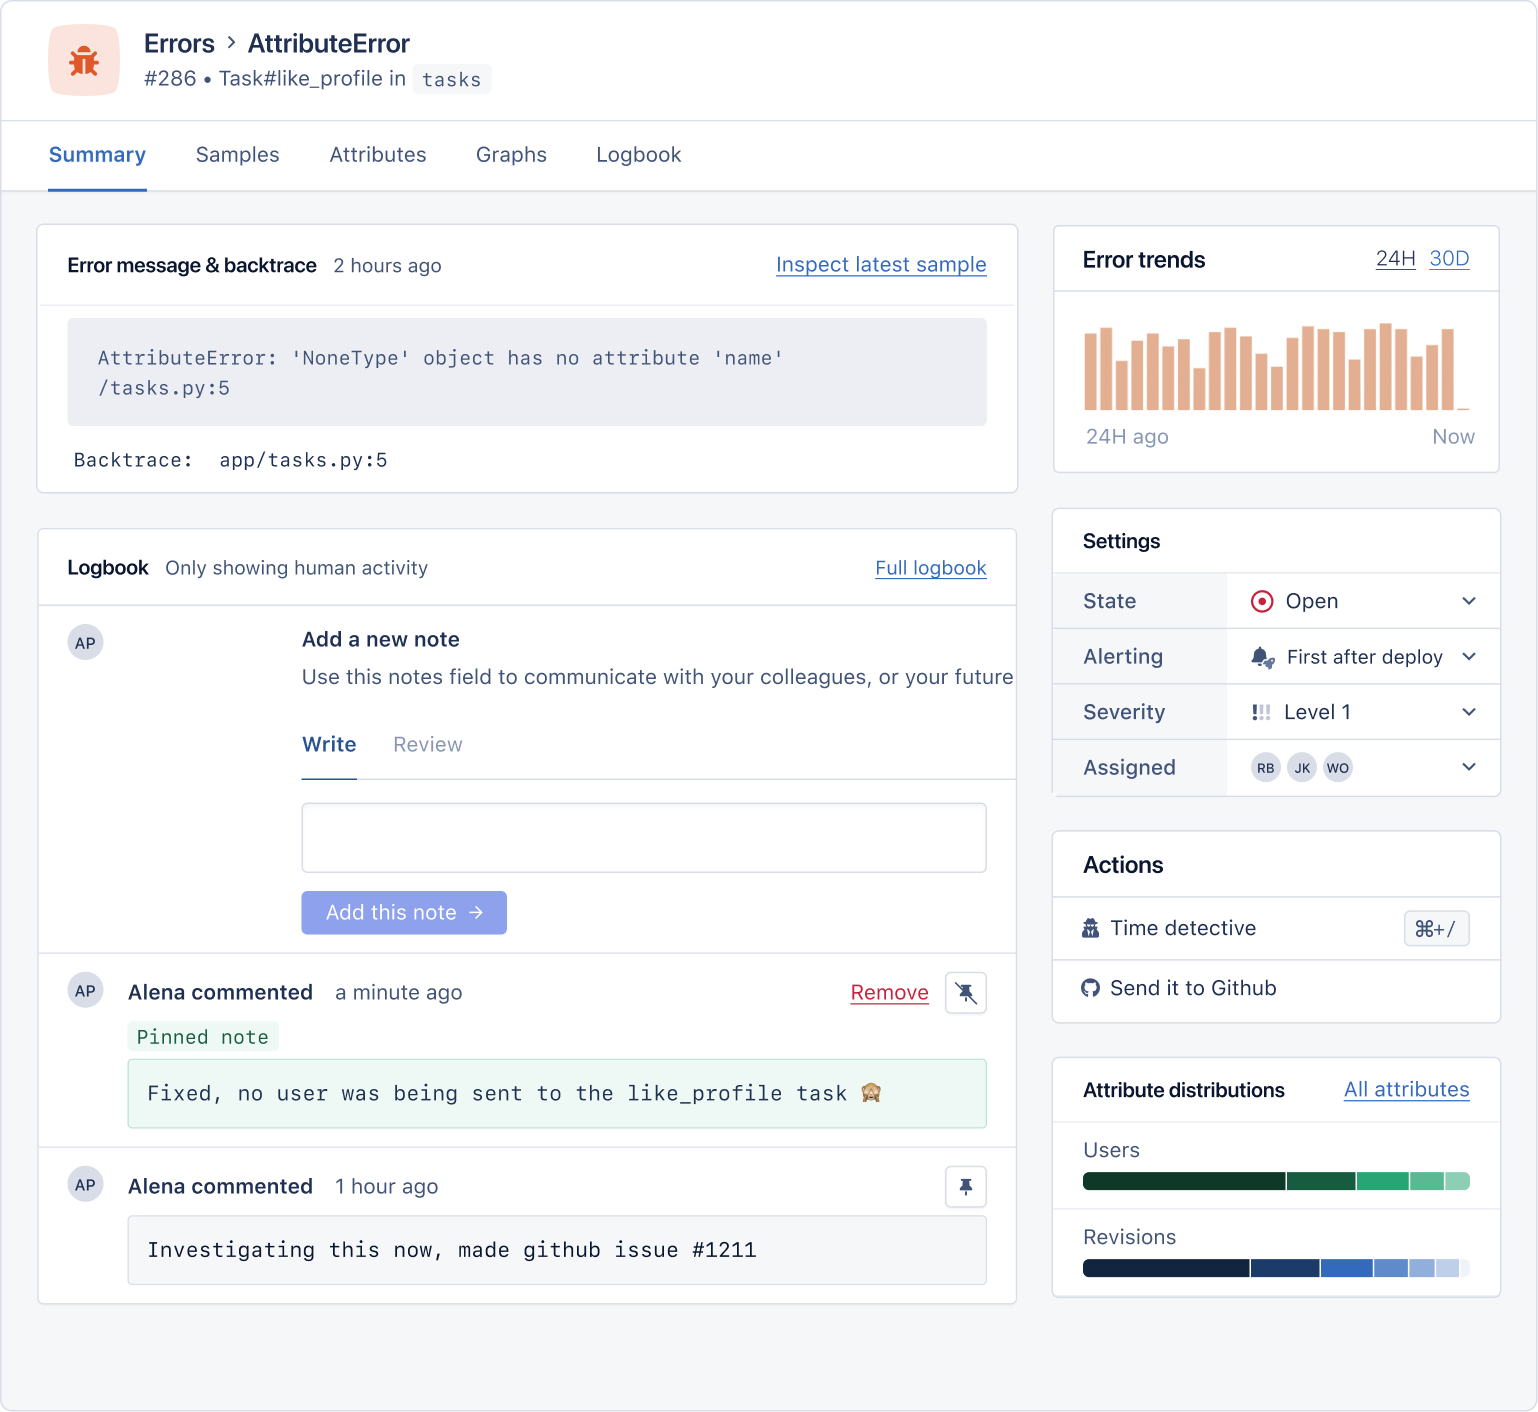Click the Severity level icon
The height and width of the screenshot is (1412, 1538).
click(1261, 712)
